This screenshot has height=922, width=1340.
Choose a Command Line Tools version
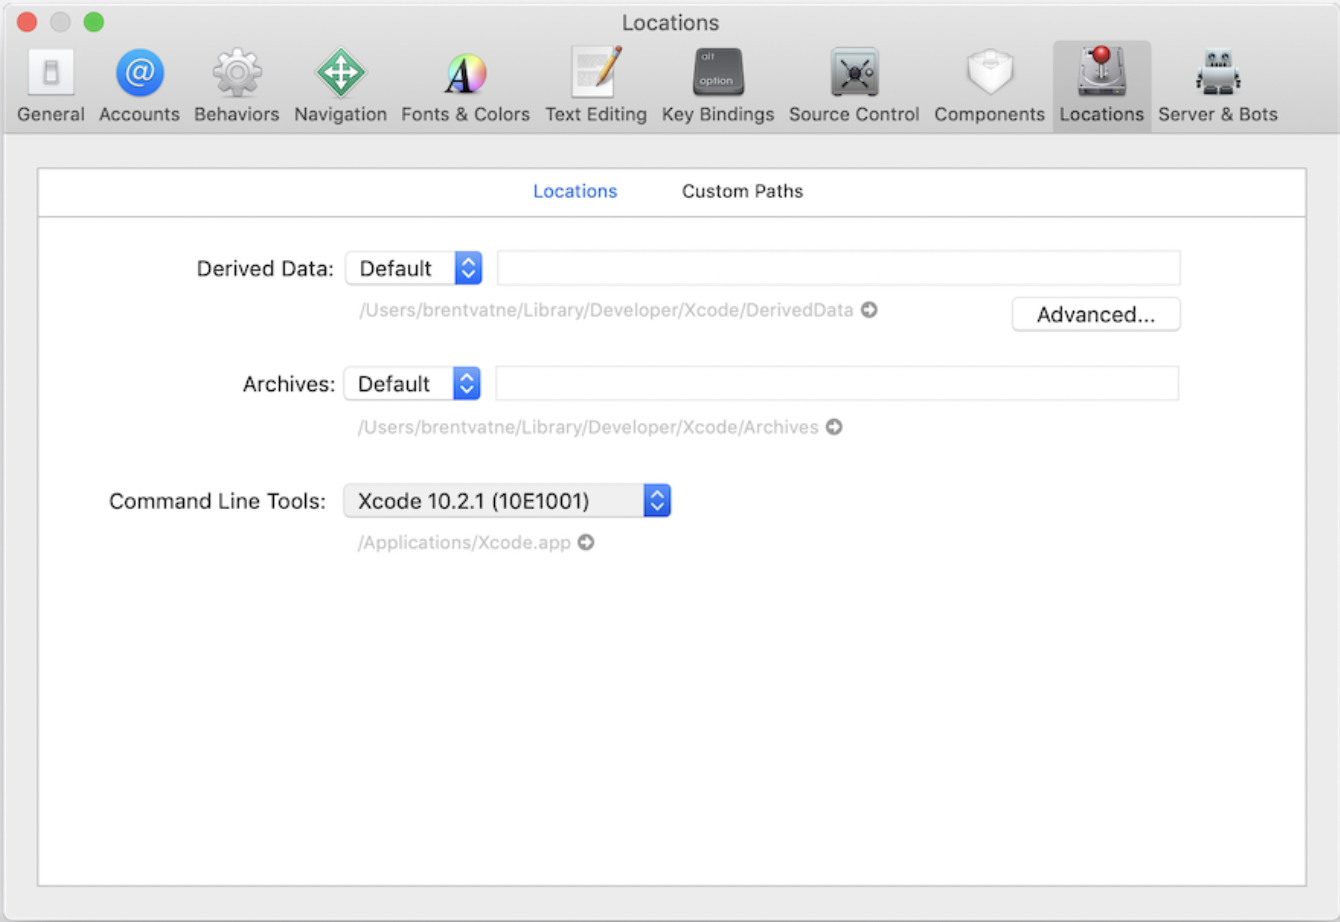click(x=506, y=501)
